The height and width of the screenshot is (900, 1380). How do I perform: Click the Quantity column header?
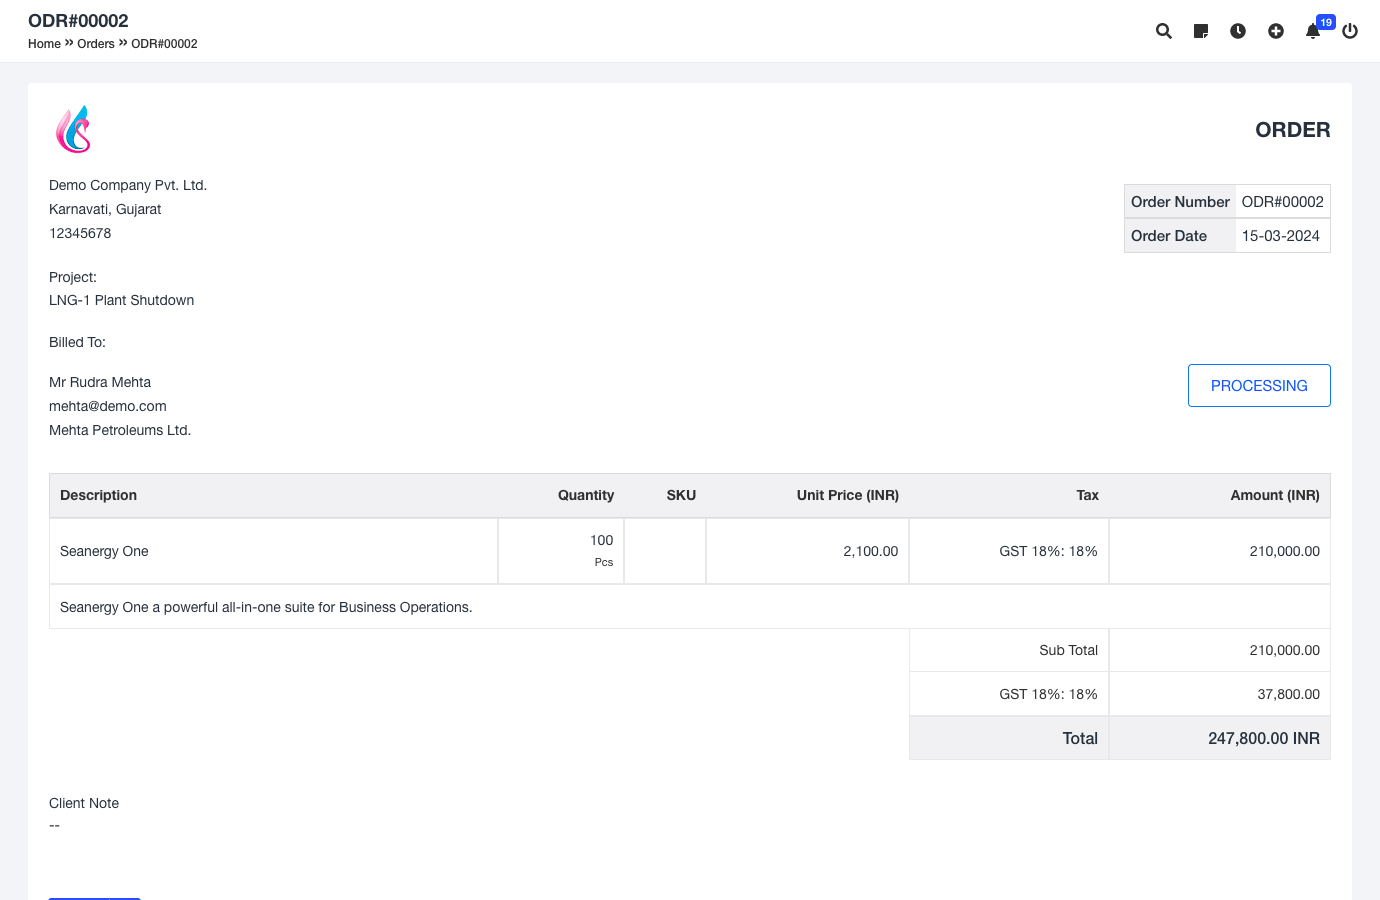click(585, 495)
